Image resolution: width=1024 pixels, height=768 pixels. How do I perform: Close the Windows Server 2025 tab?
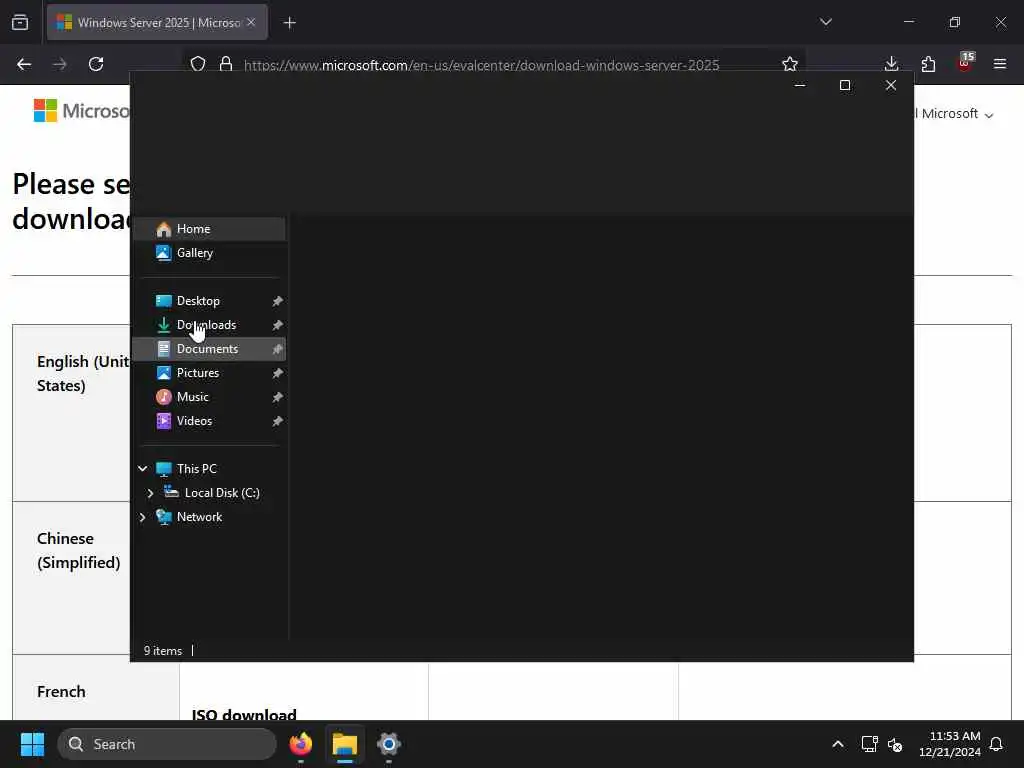click(251, 22)
